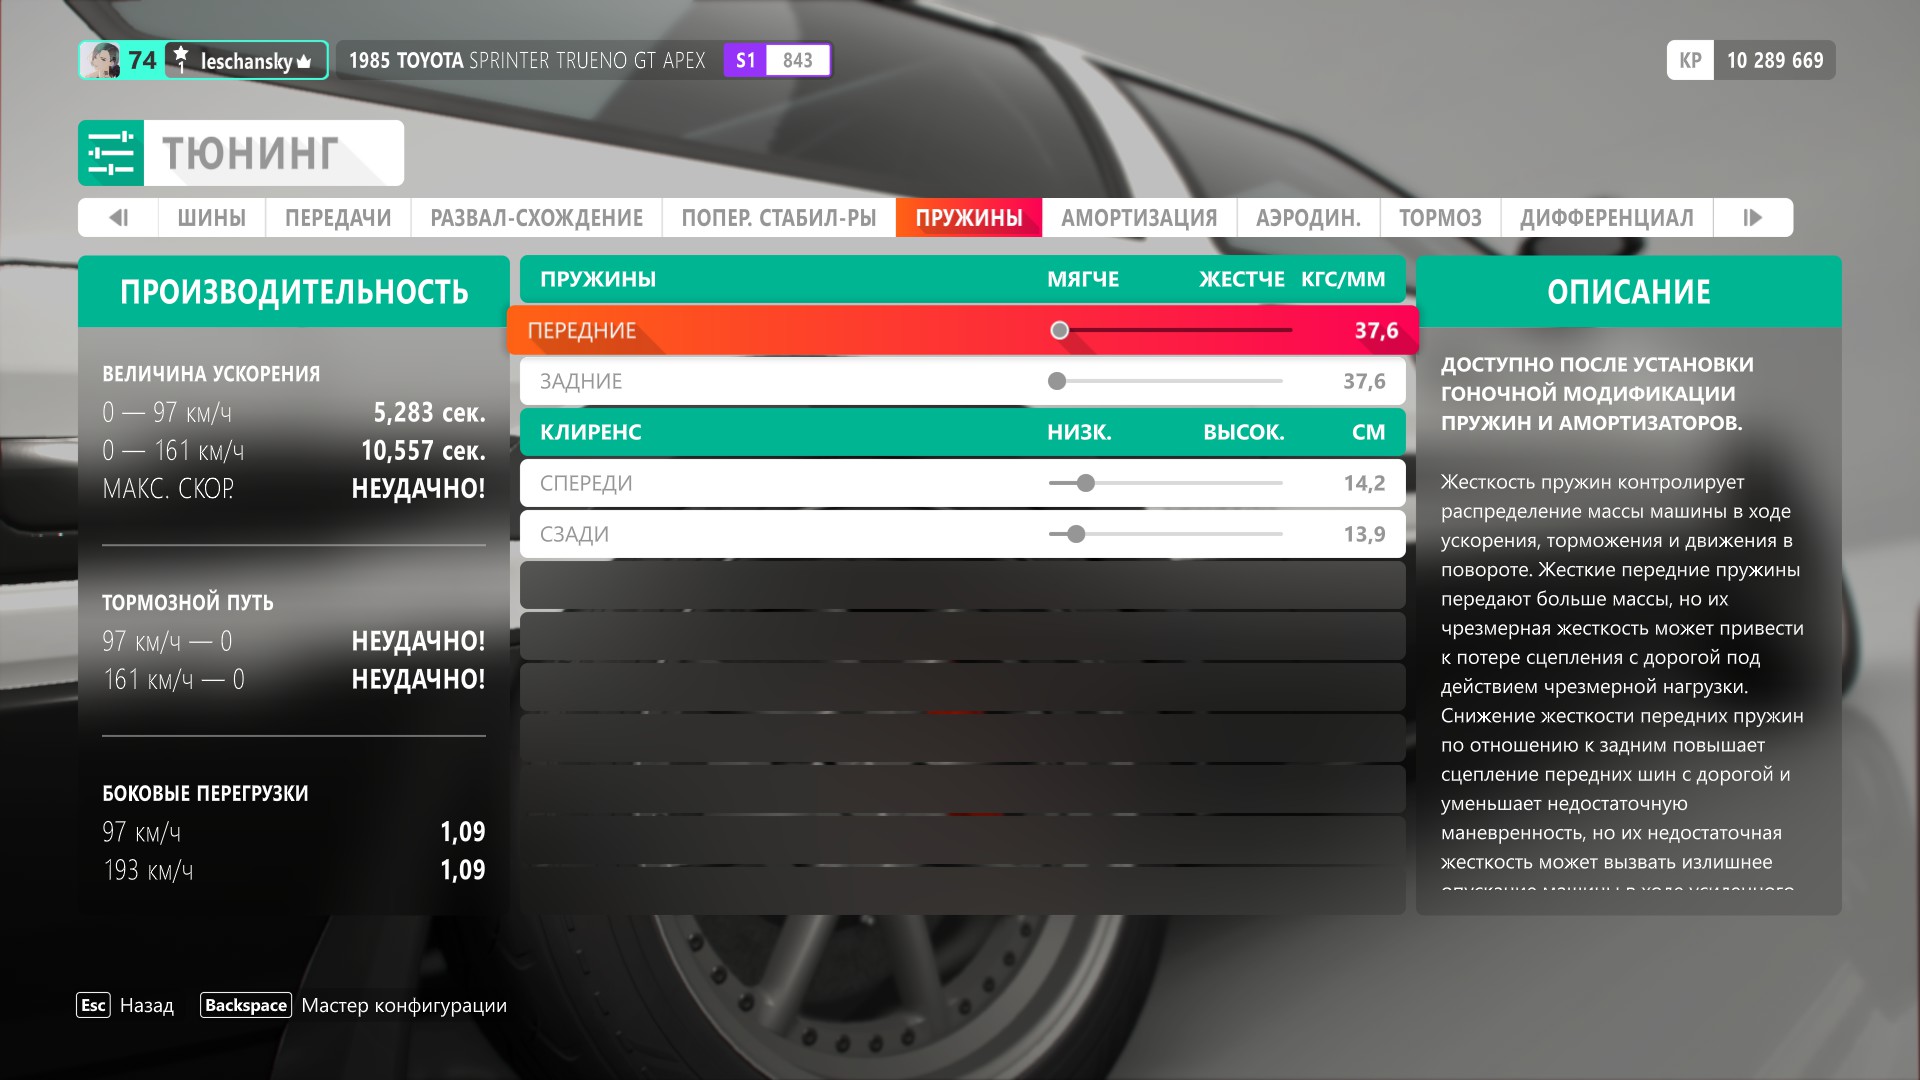Go to the Дифференциал tab
This screenshot has width=1920, height=1080.
pyautogui.click(x=1606, y=218)
